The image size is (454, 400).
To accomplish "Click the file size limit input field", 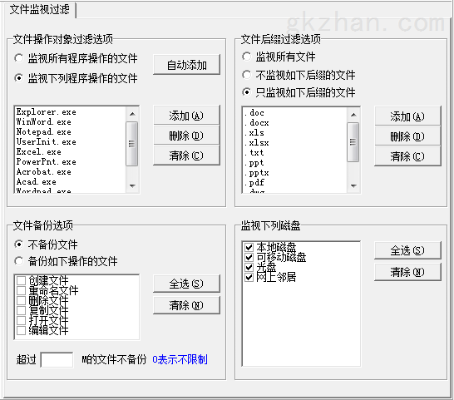I will (x=57, y=360).
